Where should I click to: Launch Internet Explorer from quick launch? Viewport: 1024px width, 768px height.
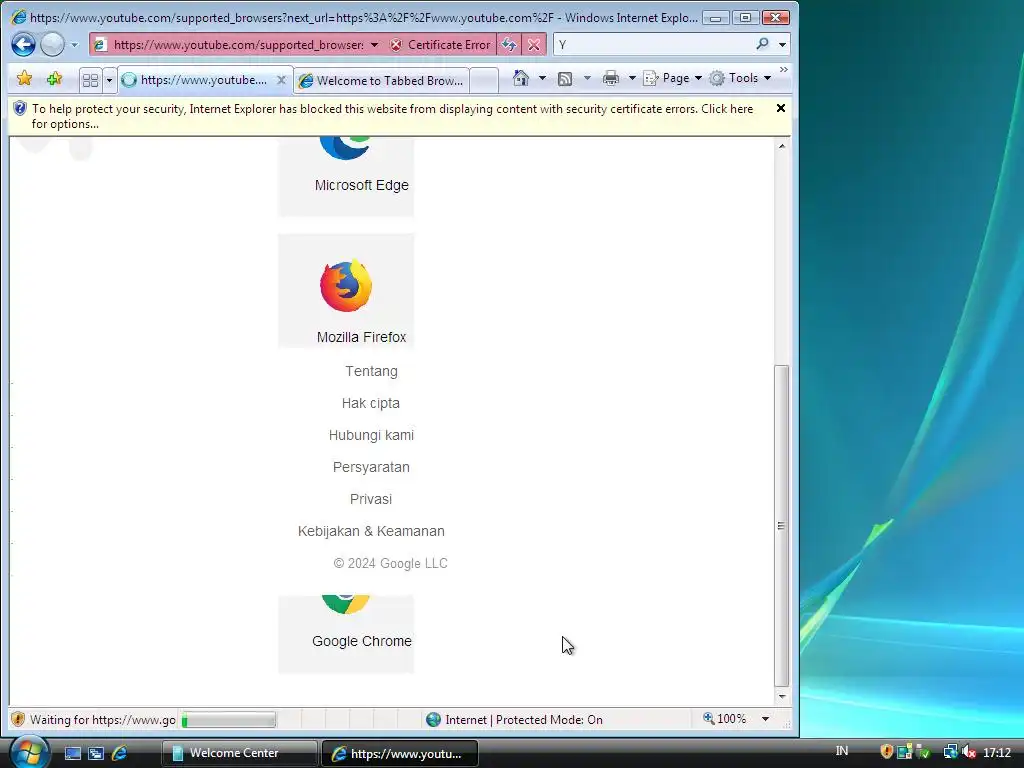120,754
